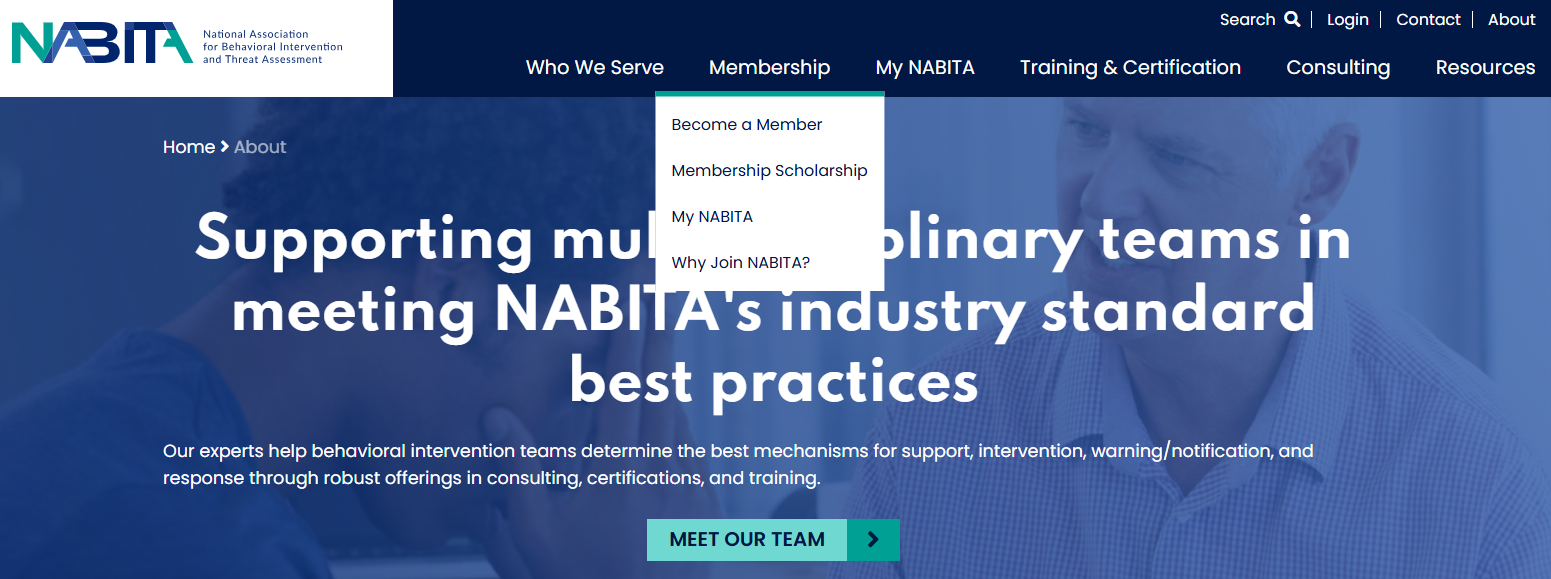Click the About breadcrumb label
The image size is (1551, 579).
tap(259, 146)
